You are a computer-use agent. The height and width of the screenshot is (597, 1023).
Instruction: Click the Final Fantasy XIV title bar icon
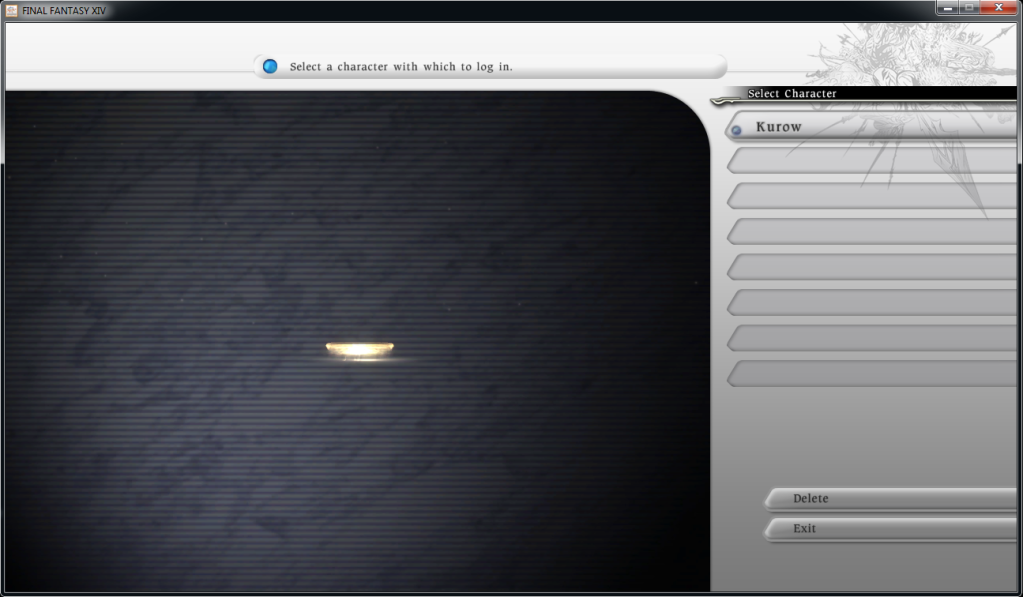point(11,10)
